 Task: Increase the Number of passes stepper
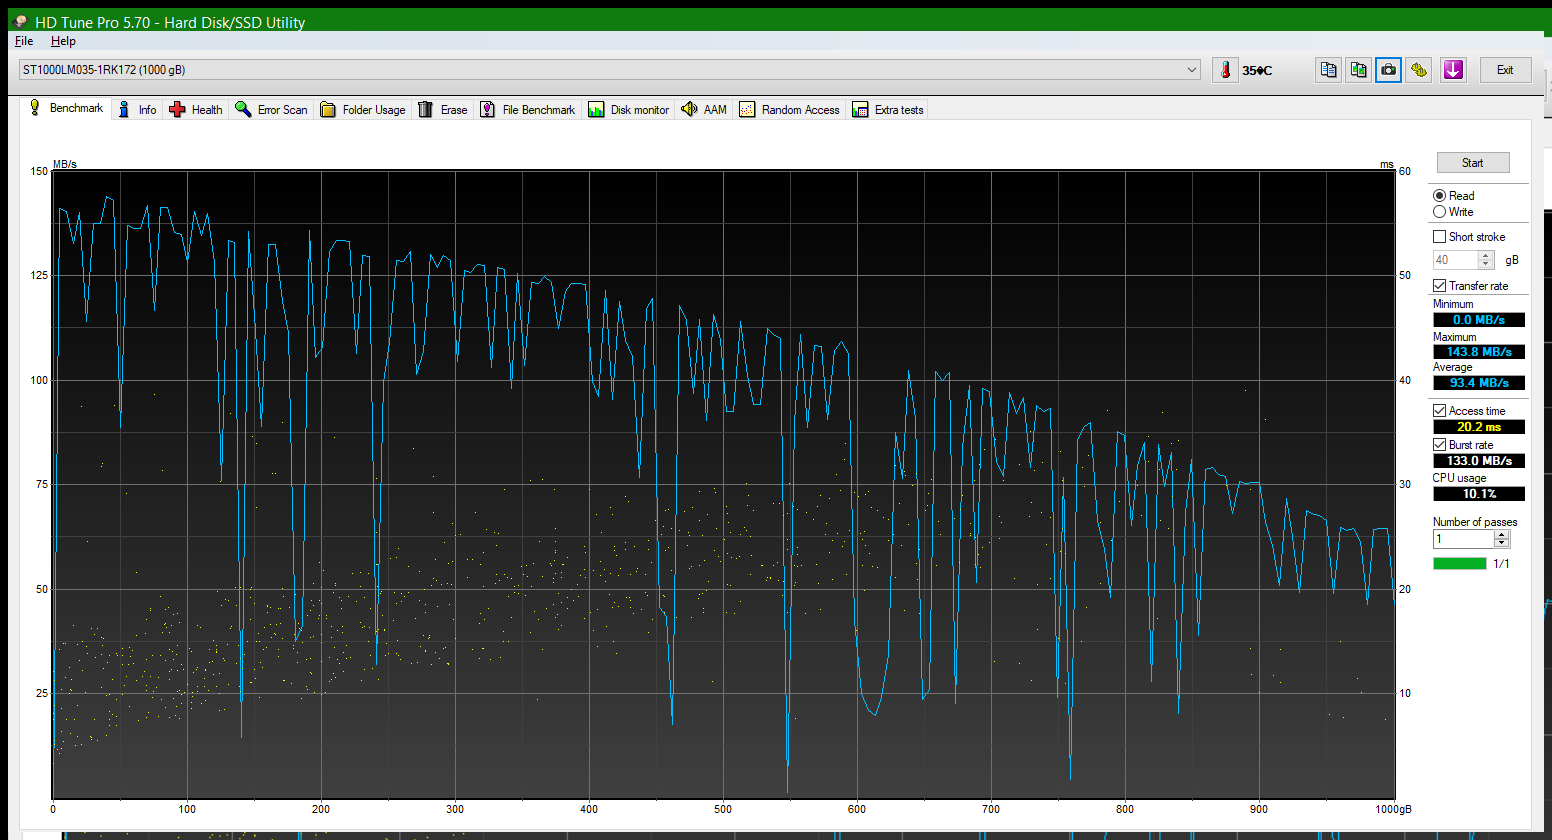pyautogui.click(x=1501, y=535)
